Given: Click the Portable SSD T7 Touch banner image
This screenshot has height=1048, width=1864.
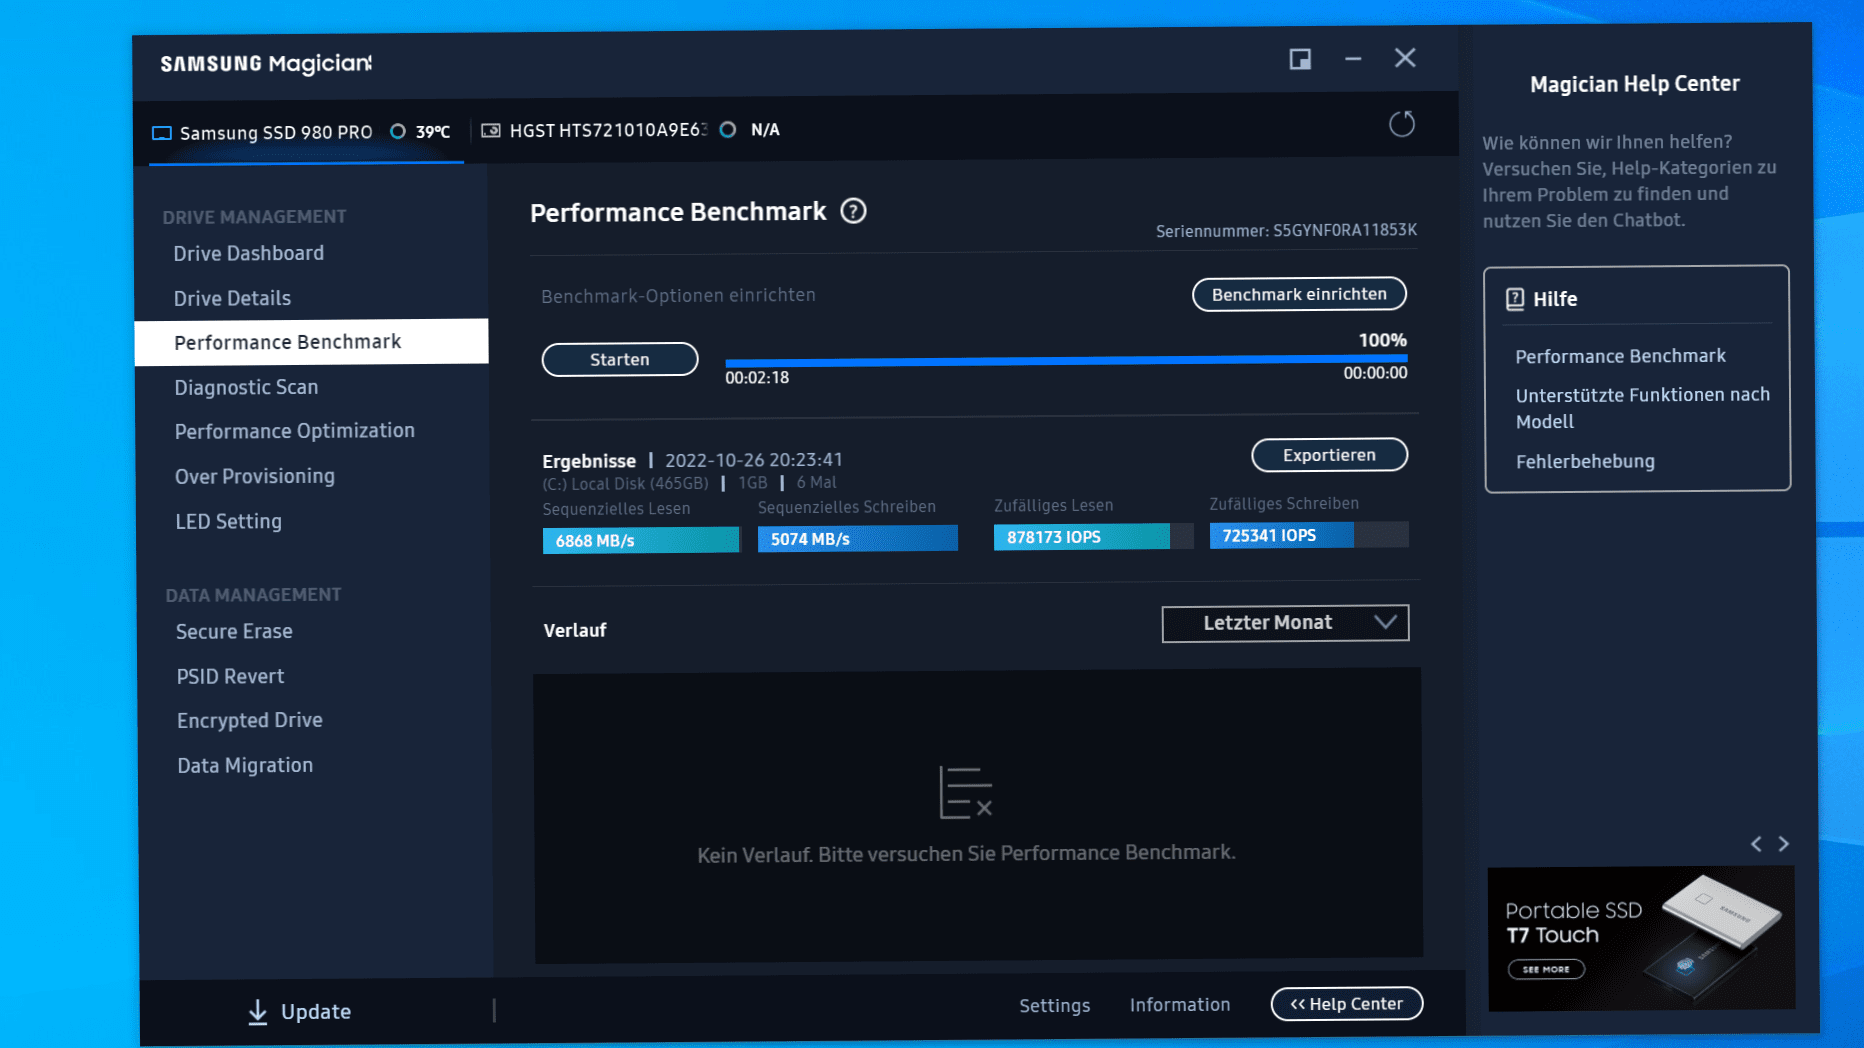Looking at the screenshot, I should (x=1641, y=939).
